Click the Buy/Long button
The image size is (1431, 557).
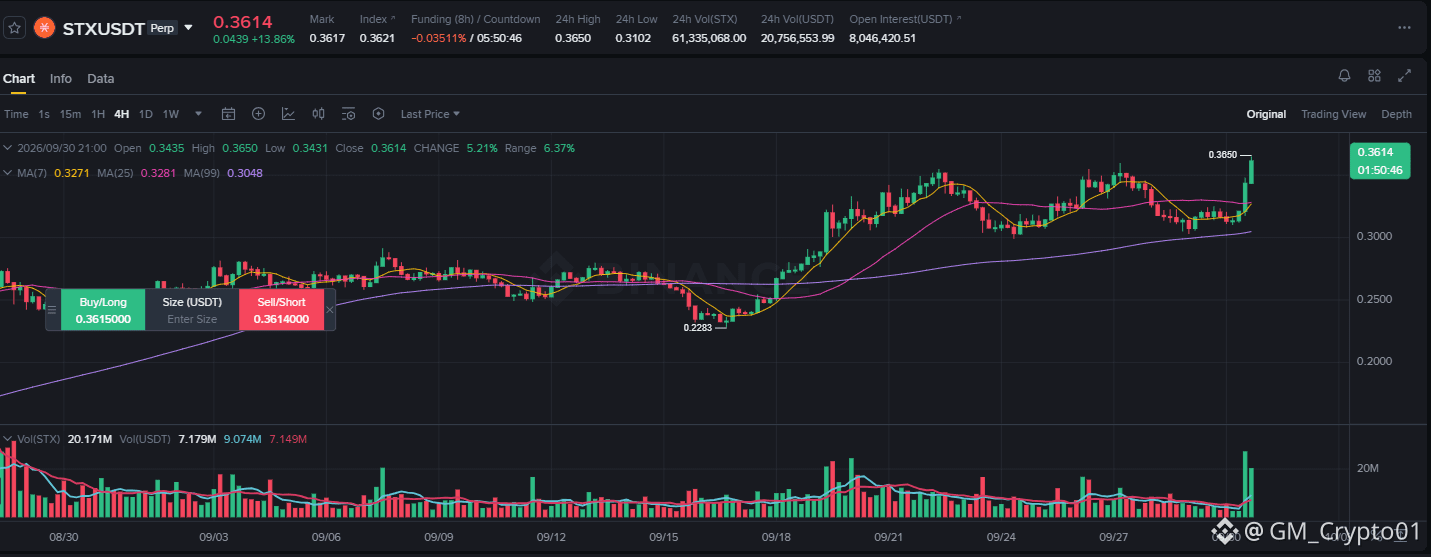click(x=103, y=310)
